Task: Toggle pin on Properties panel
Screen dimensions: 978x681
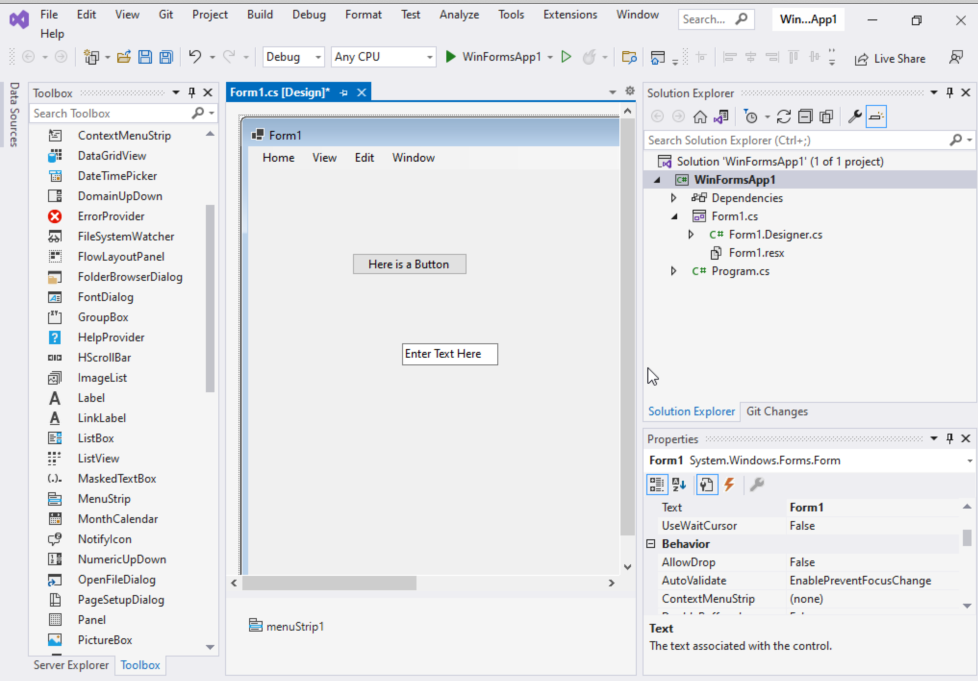Action: [x=950, y=439]
